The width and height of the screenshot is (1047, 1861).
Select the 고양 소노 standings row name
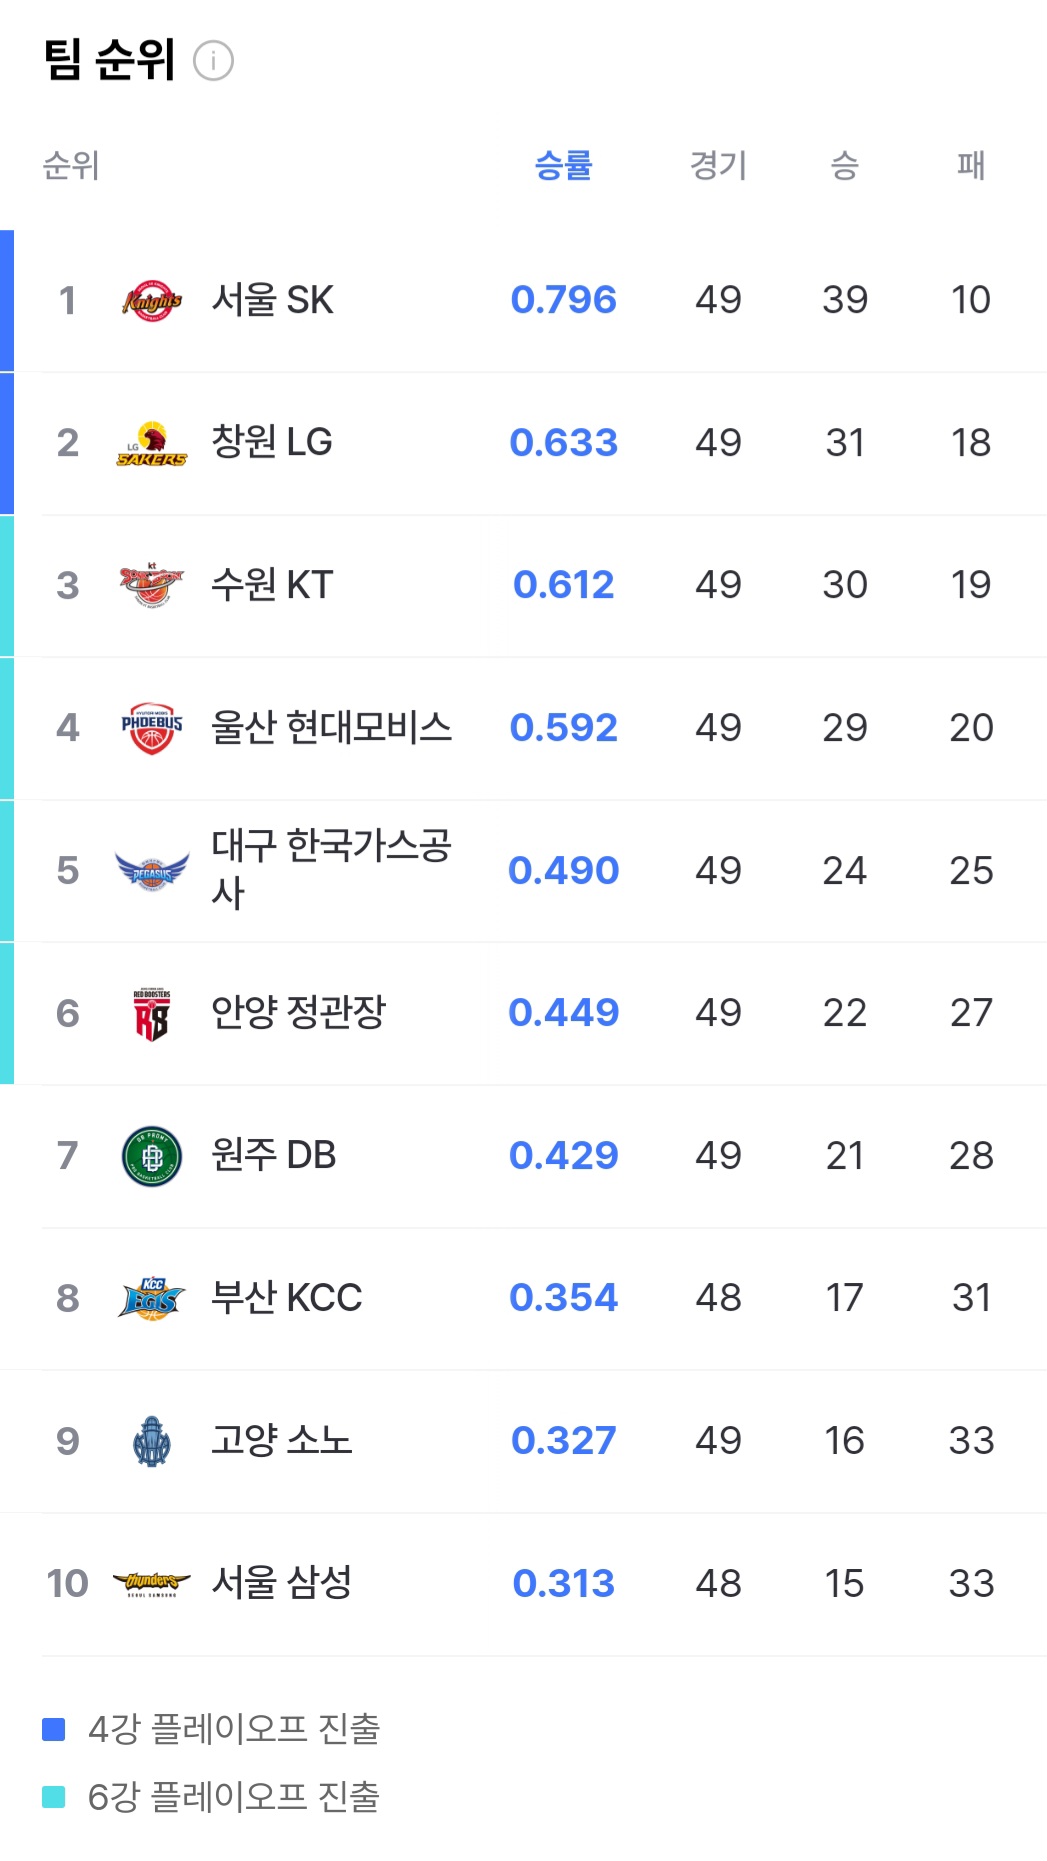[x=281, y=1441]
